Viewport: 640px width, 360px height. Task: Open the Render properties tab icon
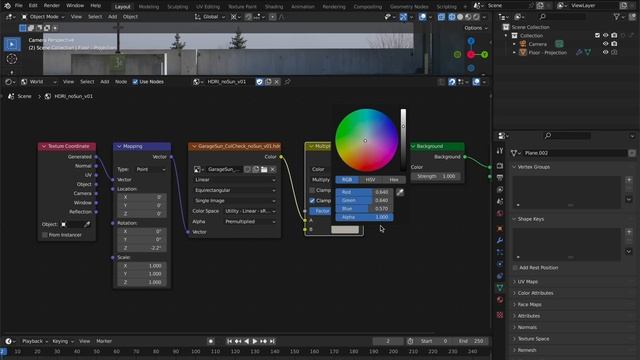500,166
